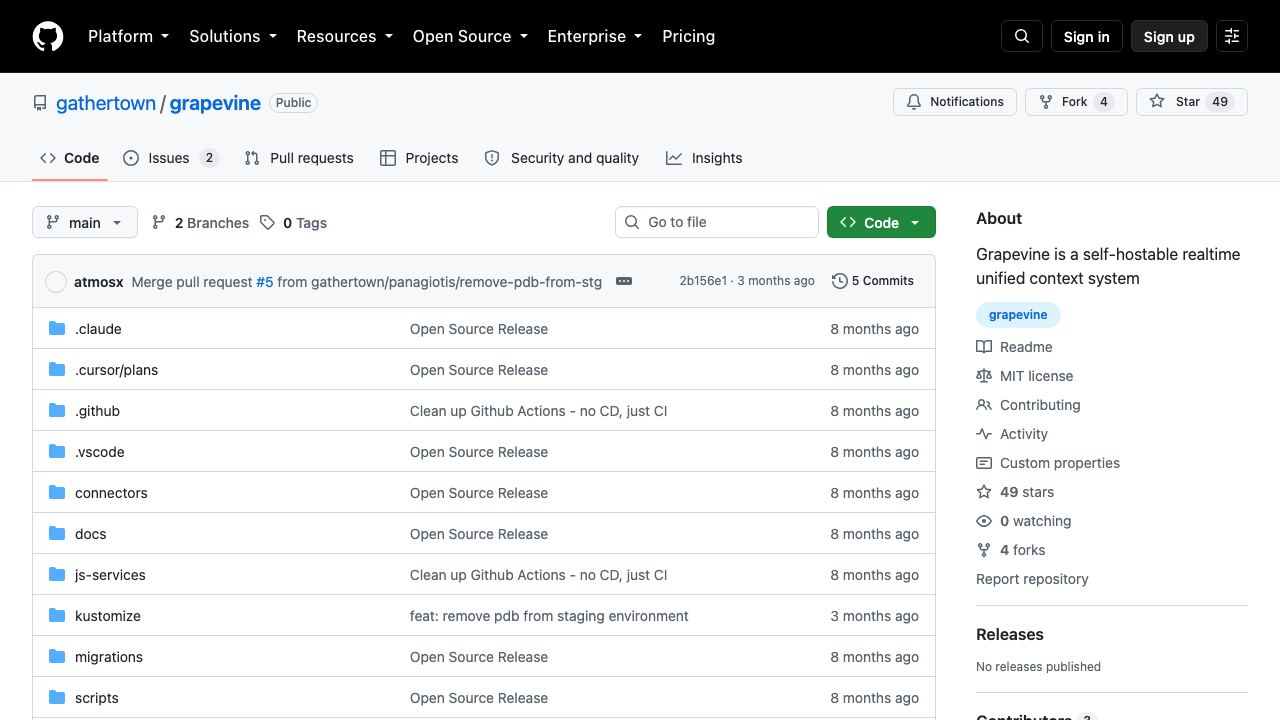
Task: Open the main branch selector dropdown
Action: tap(84, 222)
